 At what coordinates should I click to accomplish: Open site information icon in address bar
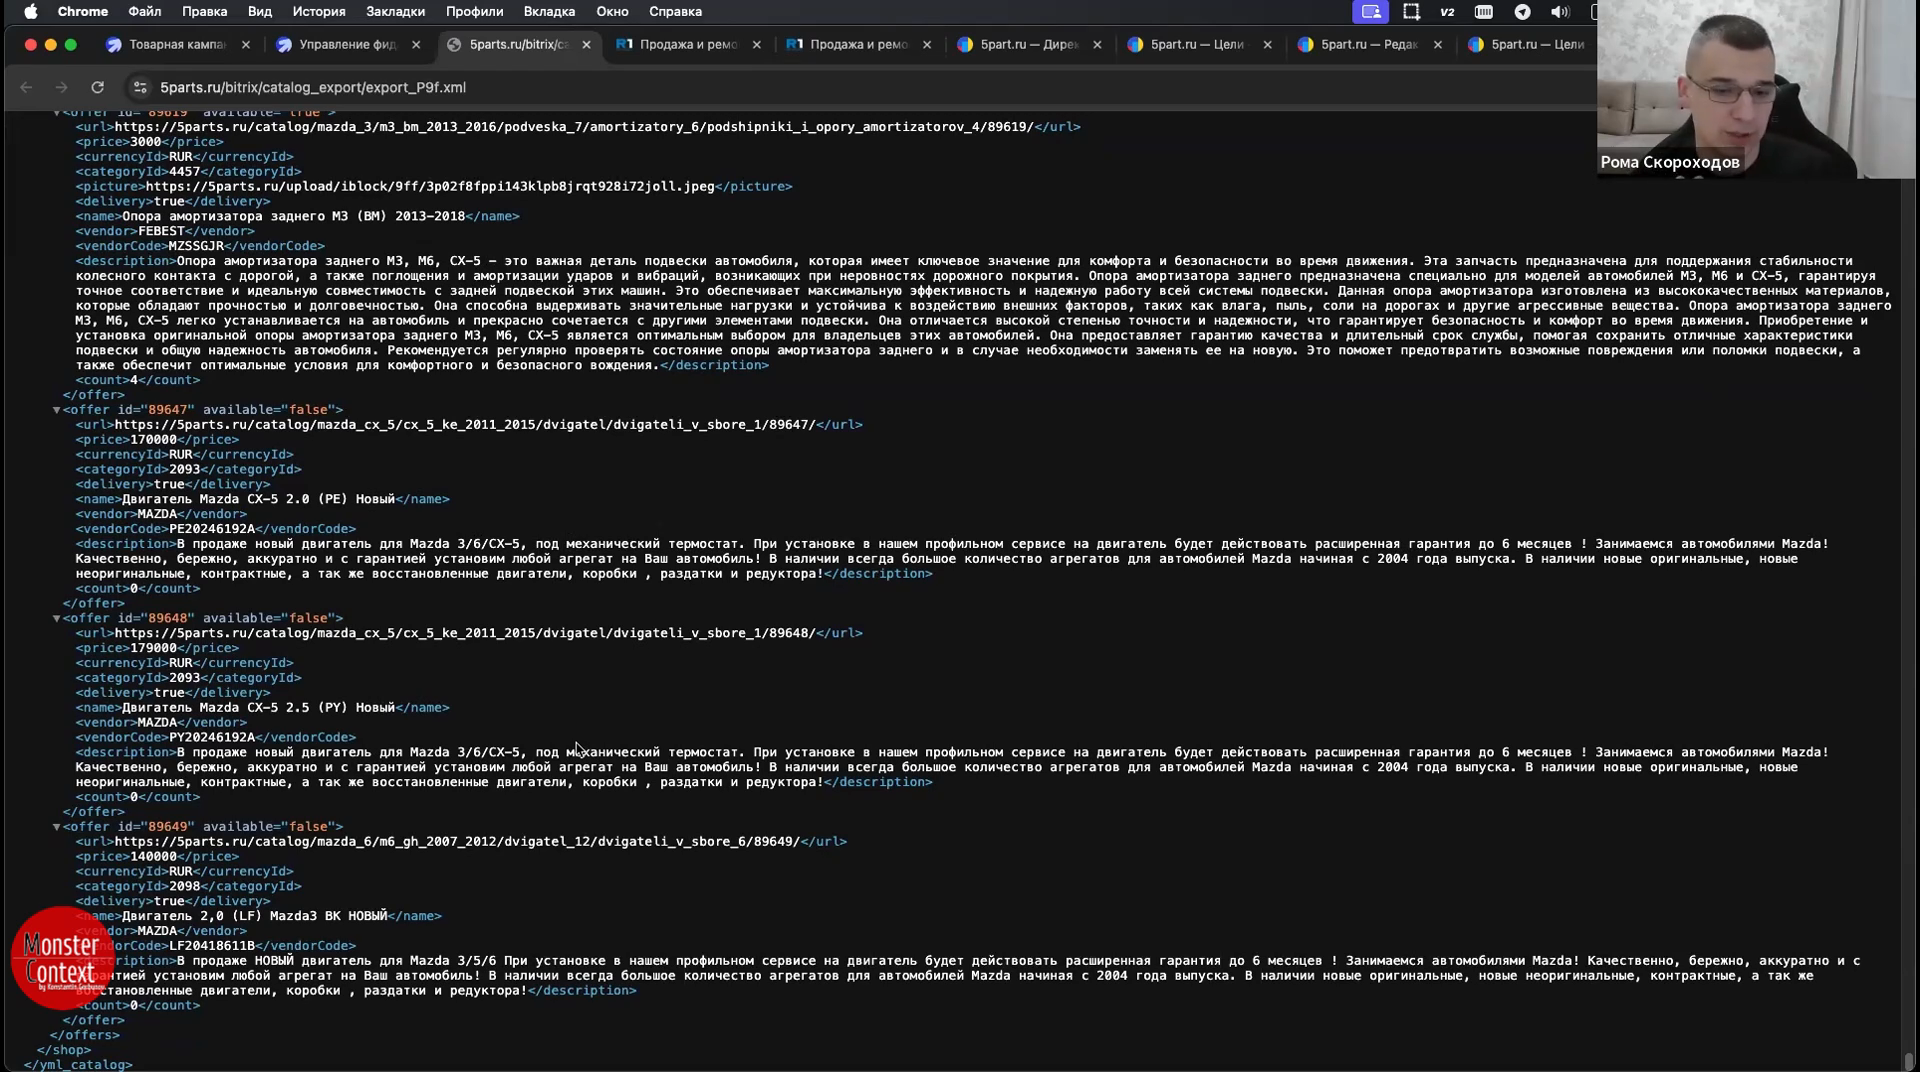click(x=140, y=87)
